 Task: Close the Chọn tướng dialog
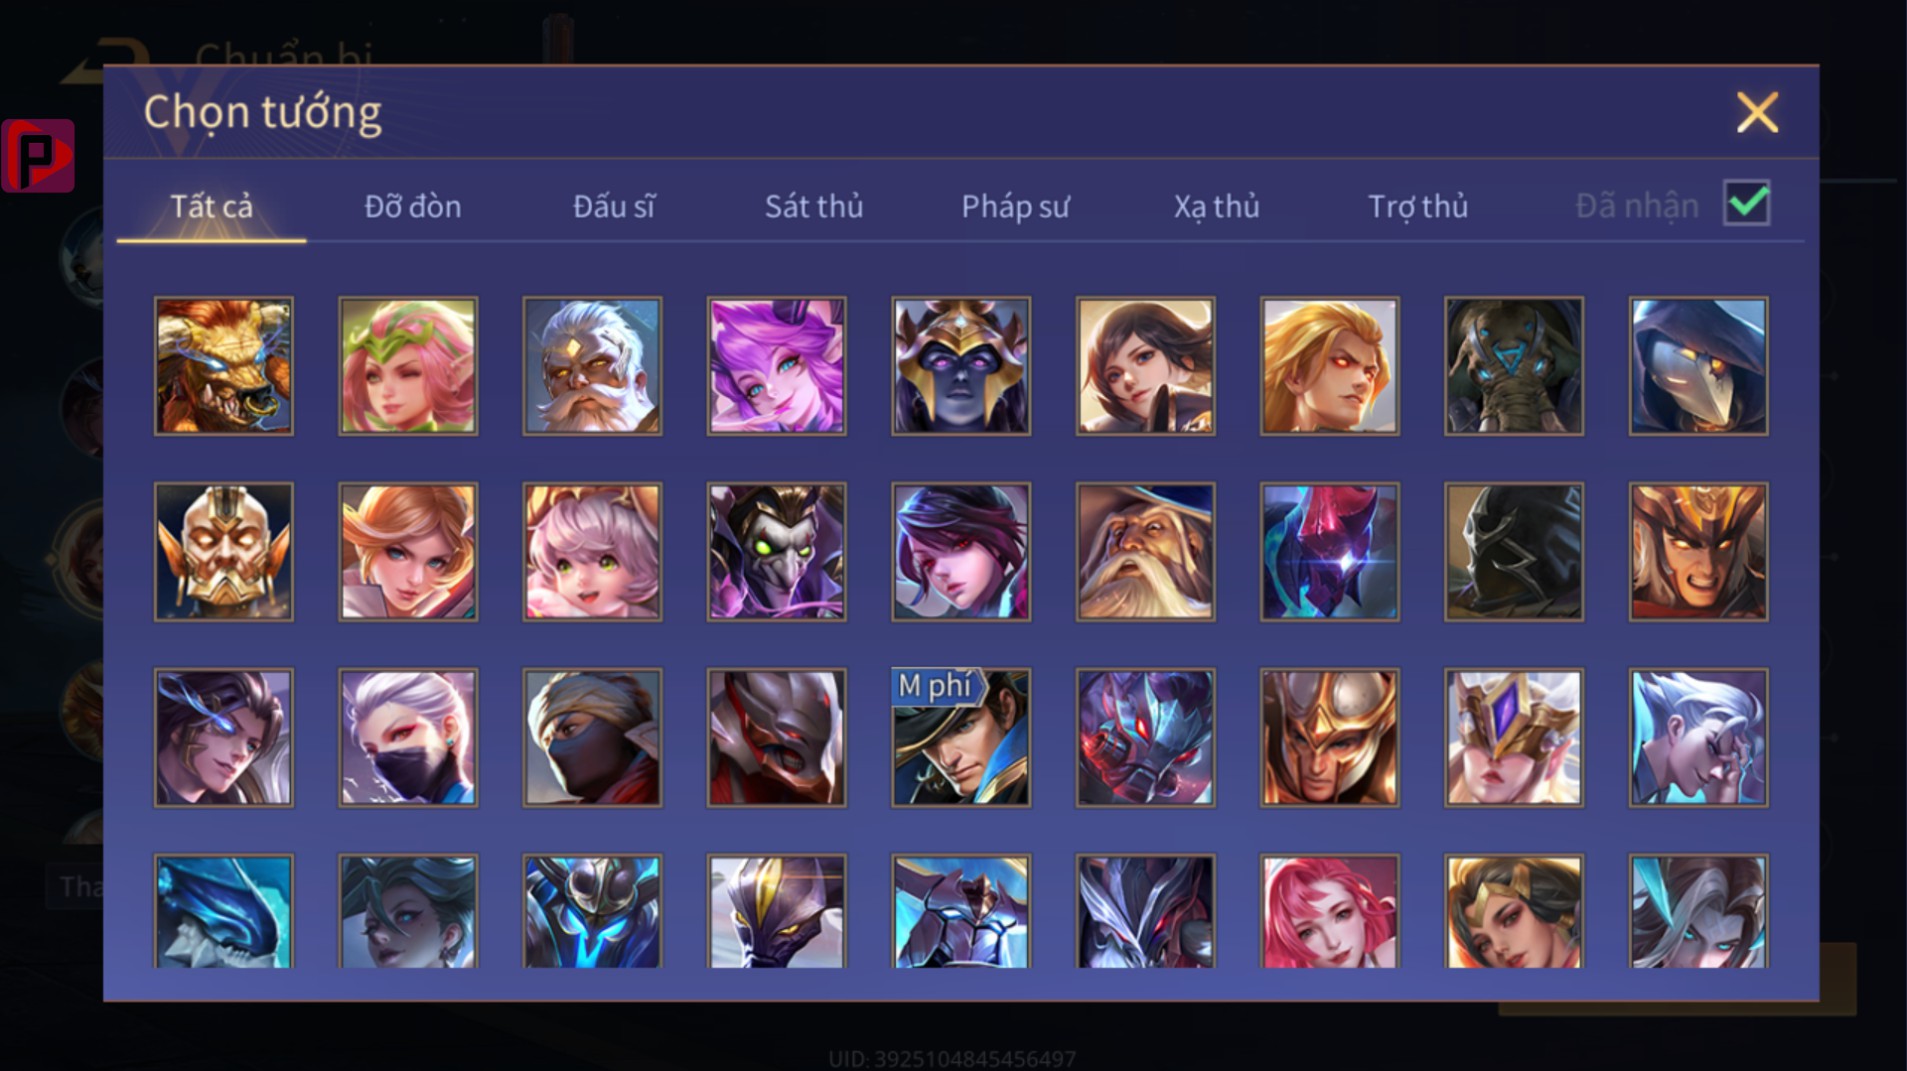click(x=1757, y=112)
